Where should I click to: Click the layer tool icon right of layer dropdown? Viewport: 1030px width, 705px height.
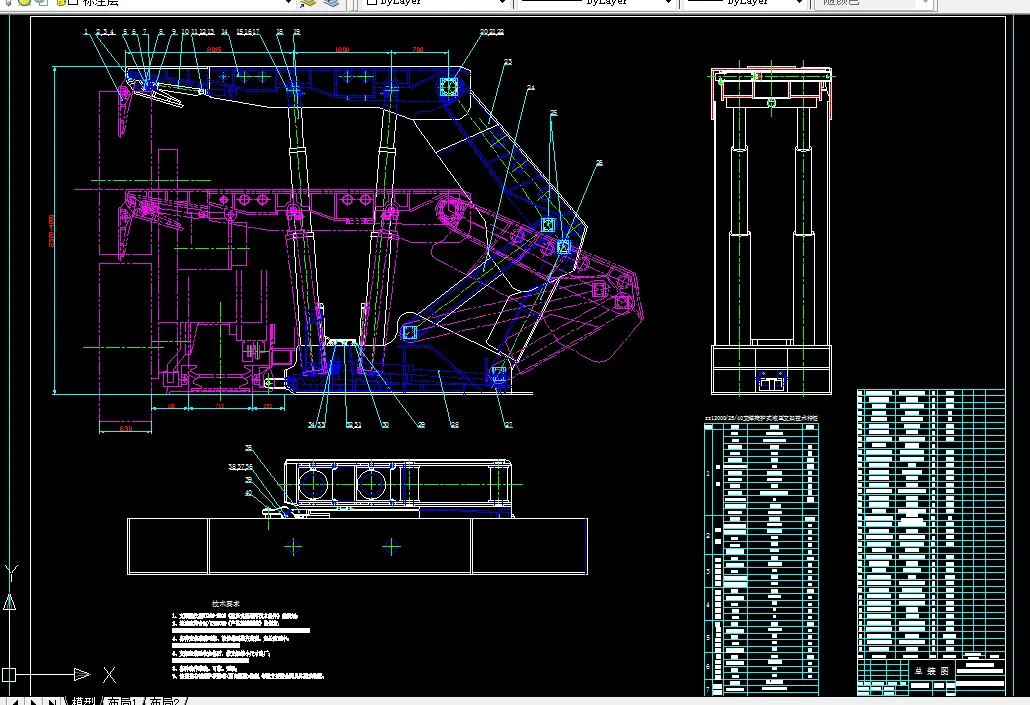tap(307, 3)
